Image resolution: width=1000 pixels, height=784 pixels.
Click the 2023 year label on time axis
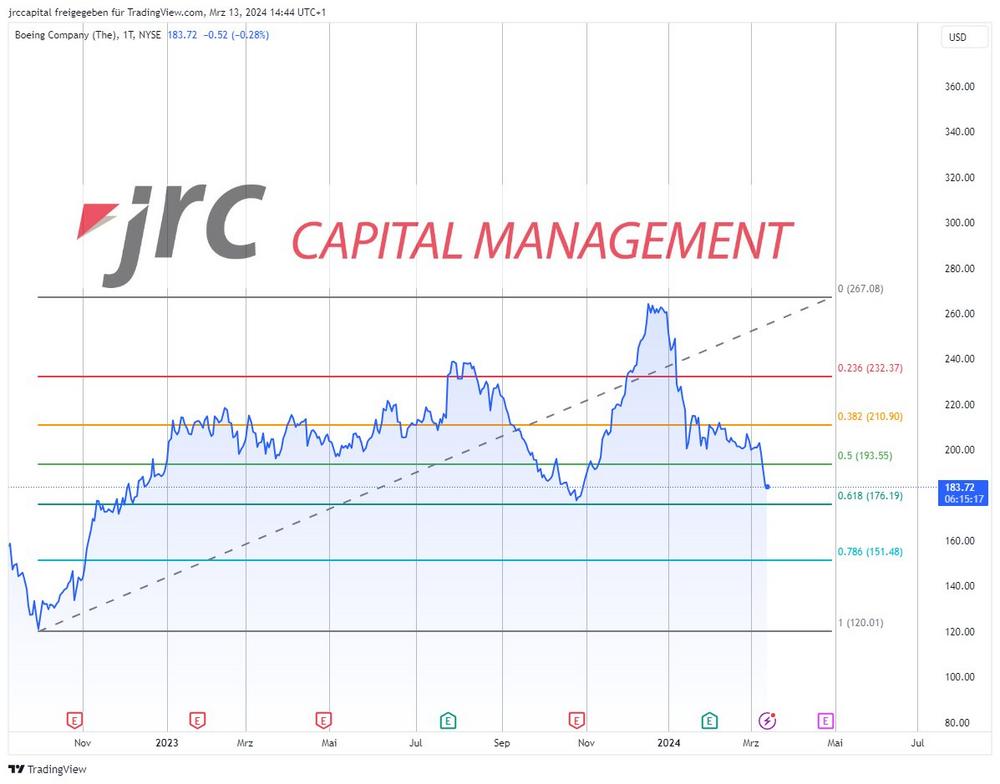tap(167, 743)
